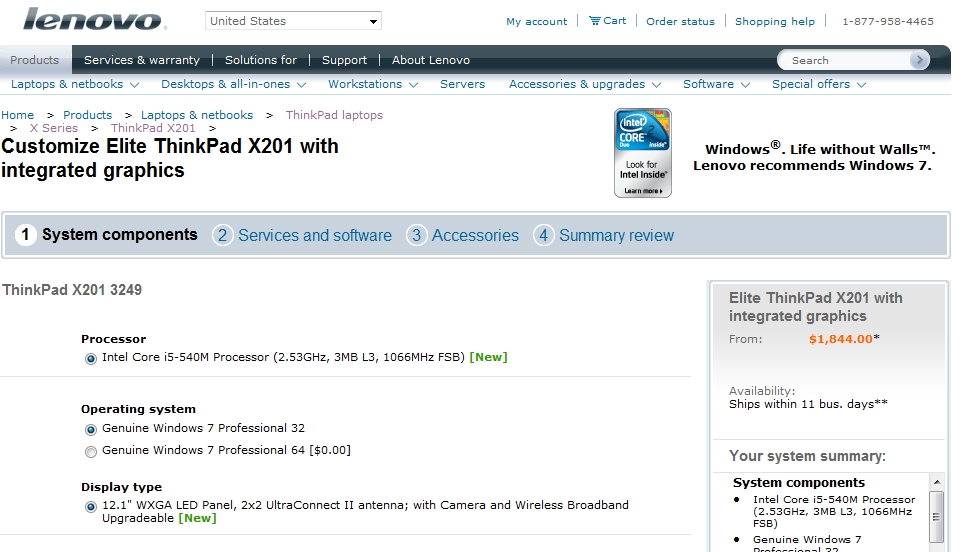The width and height of the screenshot is (978, 552).
Task: Click "Ships within 11 bus. days" text
Action: [x=808, y=404]
